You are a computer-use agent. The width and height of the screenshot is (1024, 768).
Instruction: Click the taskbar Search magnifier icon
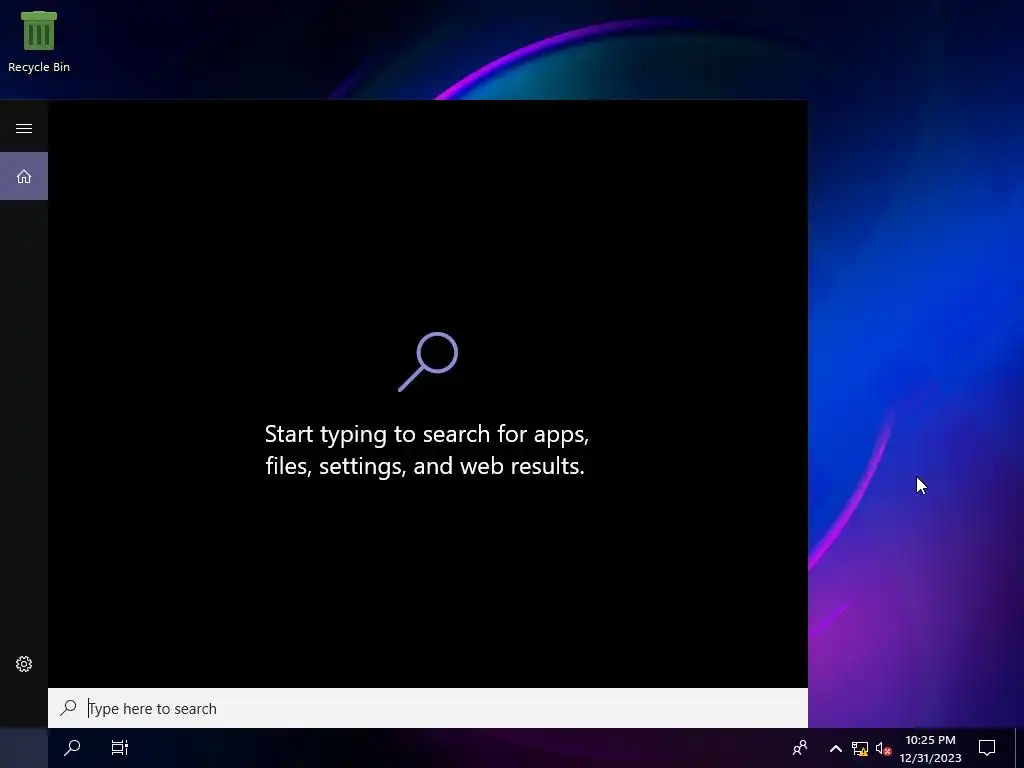click(x=72, y=748)
